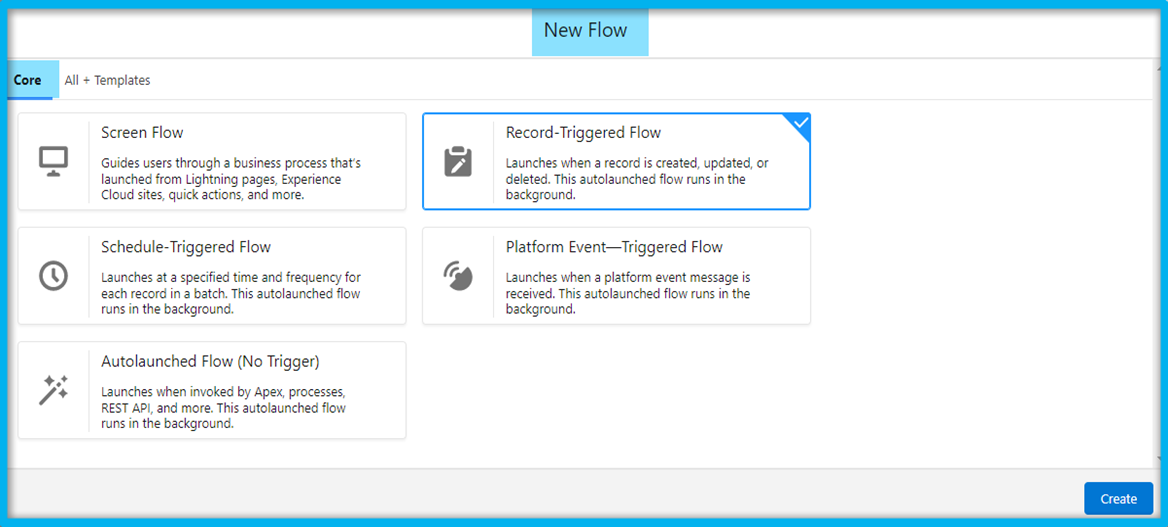Click the Screen Flow monitor icon
Image resolution: width=1168 pixels, height=527 pixels.
click(x=54, y=161)
